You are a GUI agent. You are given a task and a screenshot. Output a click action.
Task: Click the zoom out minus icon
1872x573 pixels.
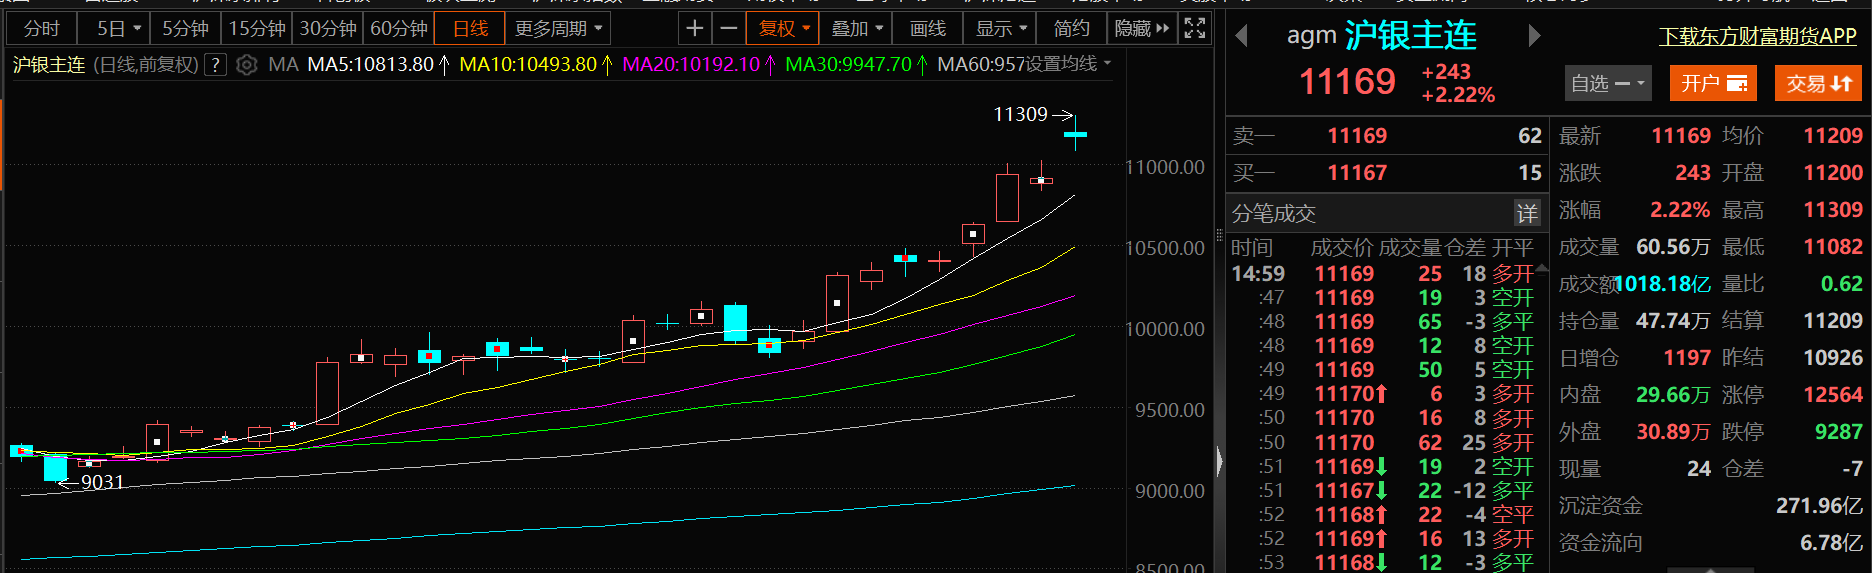pos(729,29)
